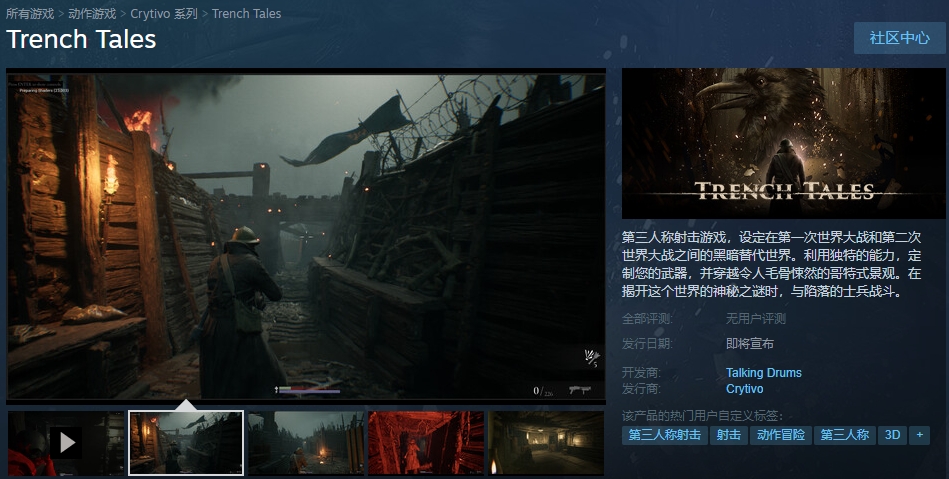Click the Trench Tales header capsule image
This screenshot has height=479, width=949.
pos(784,143)
